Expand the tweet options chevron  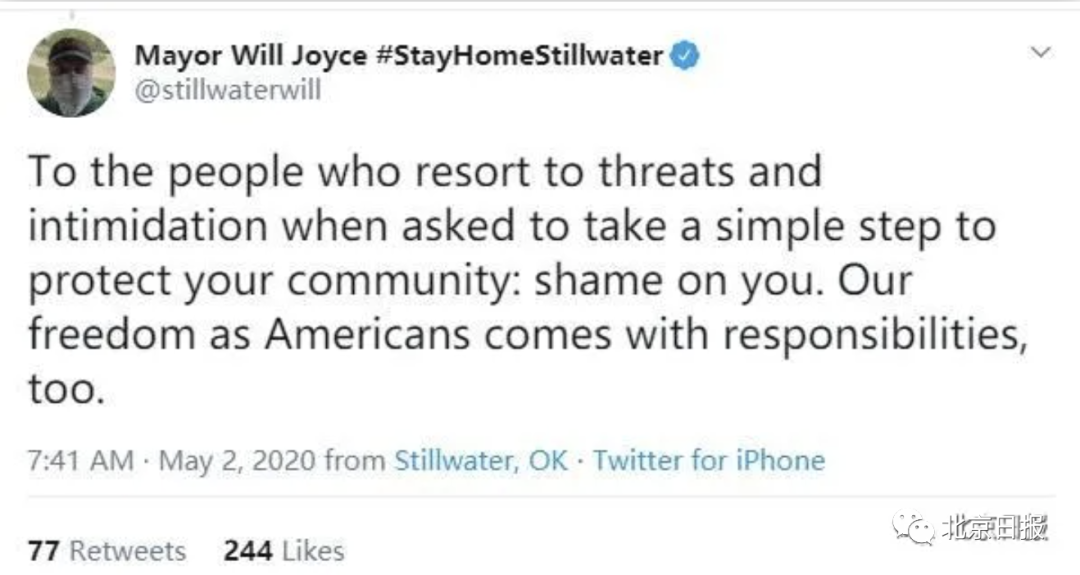click(x=1040, y=52)
